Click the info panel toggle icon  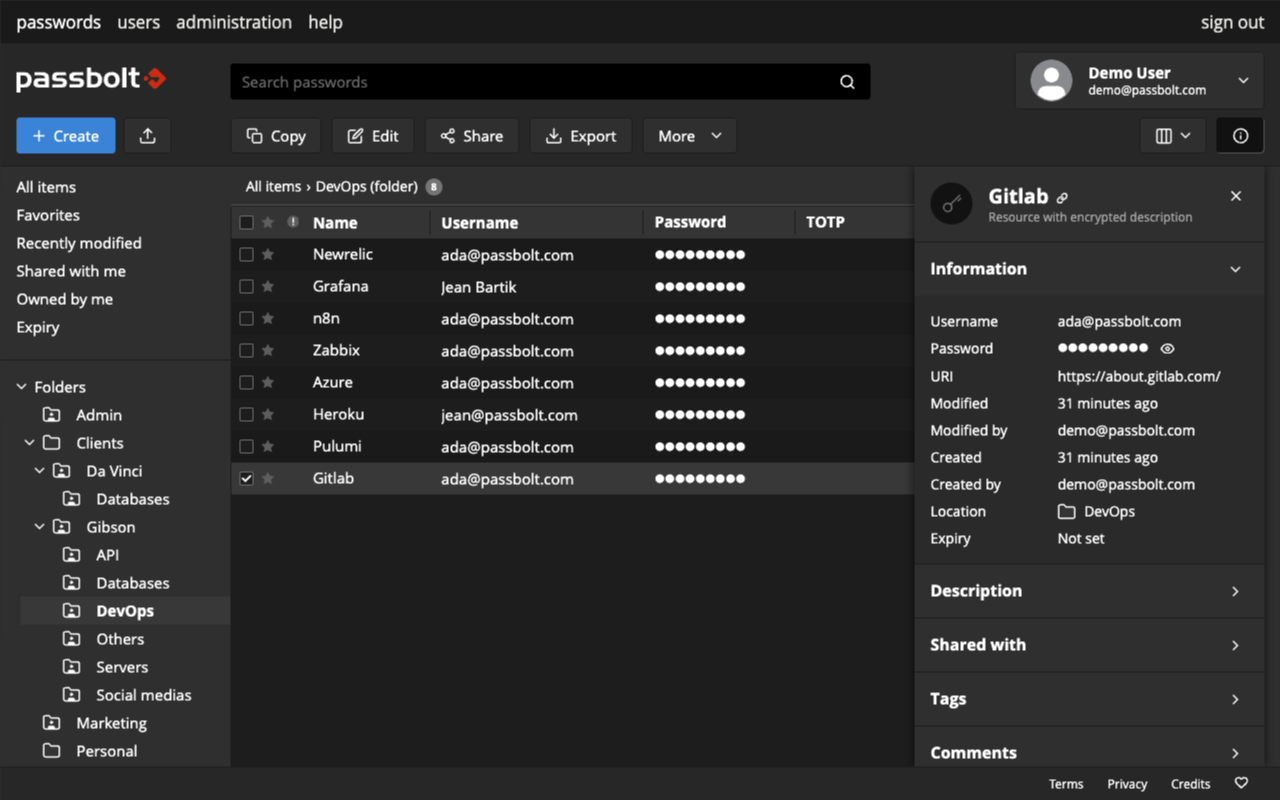tap(1239, 135)
